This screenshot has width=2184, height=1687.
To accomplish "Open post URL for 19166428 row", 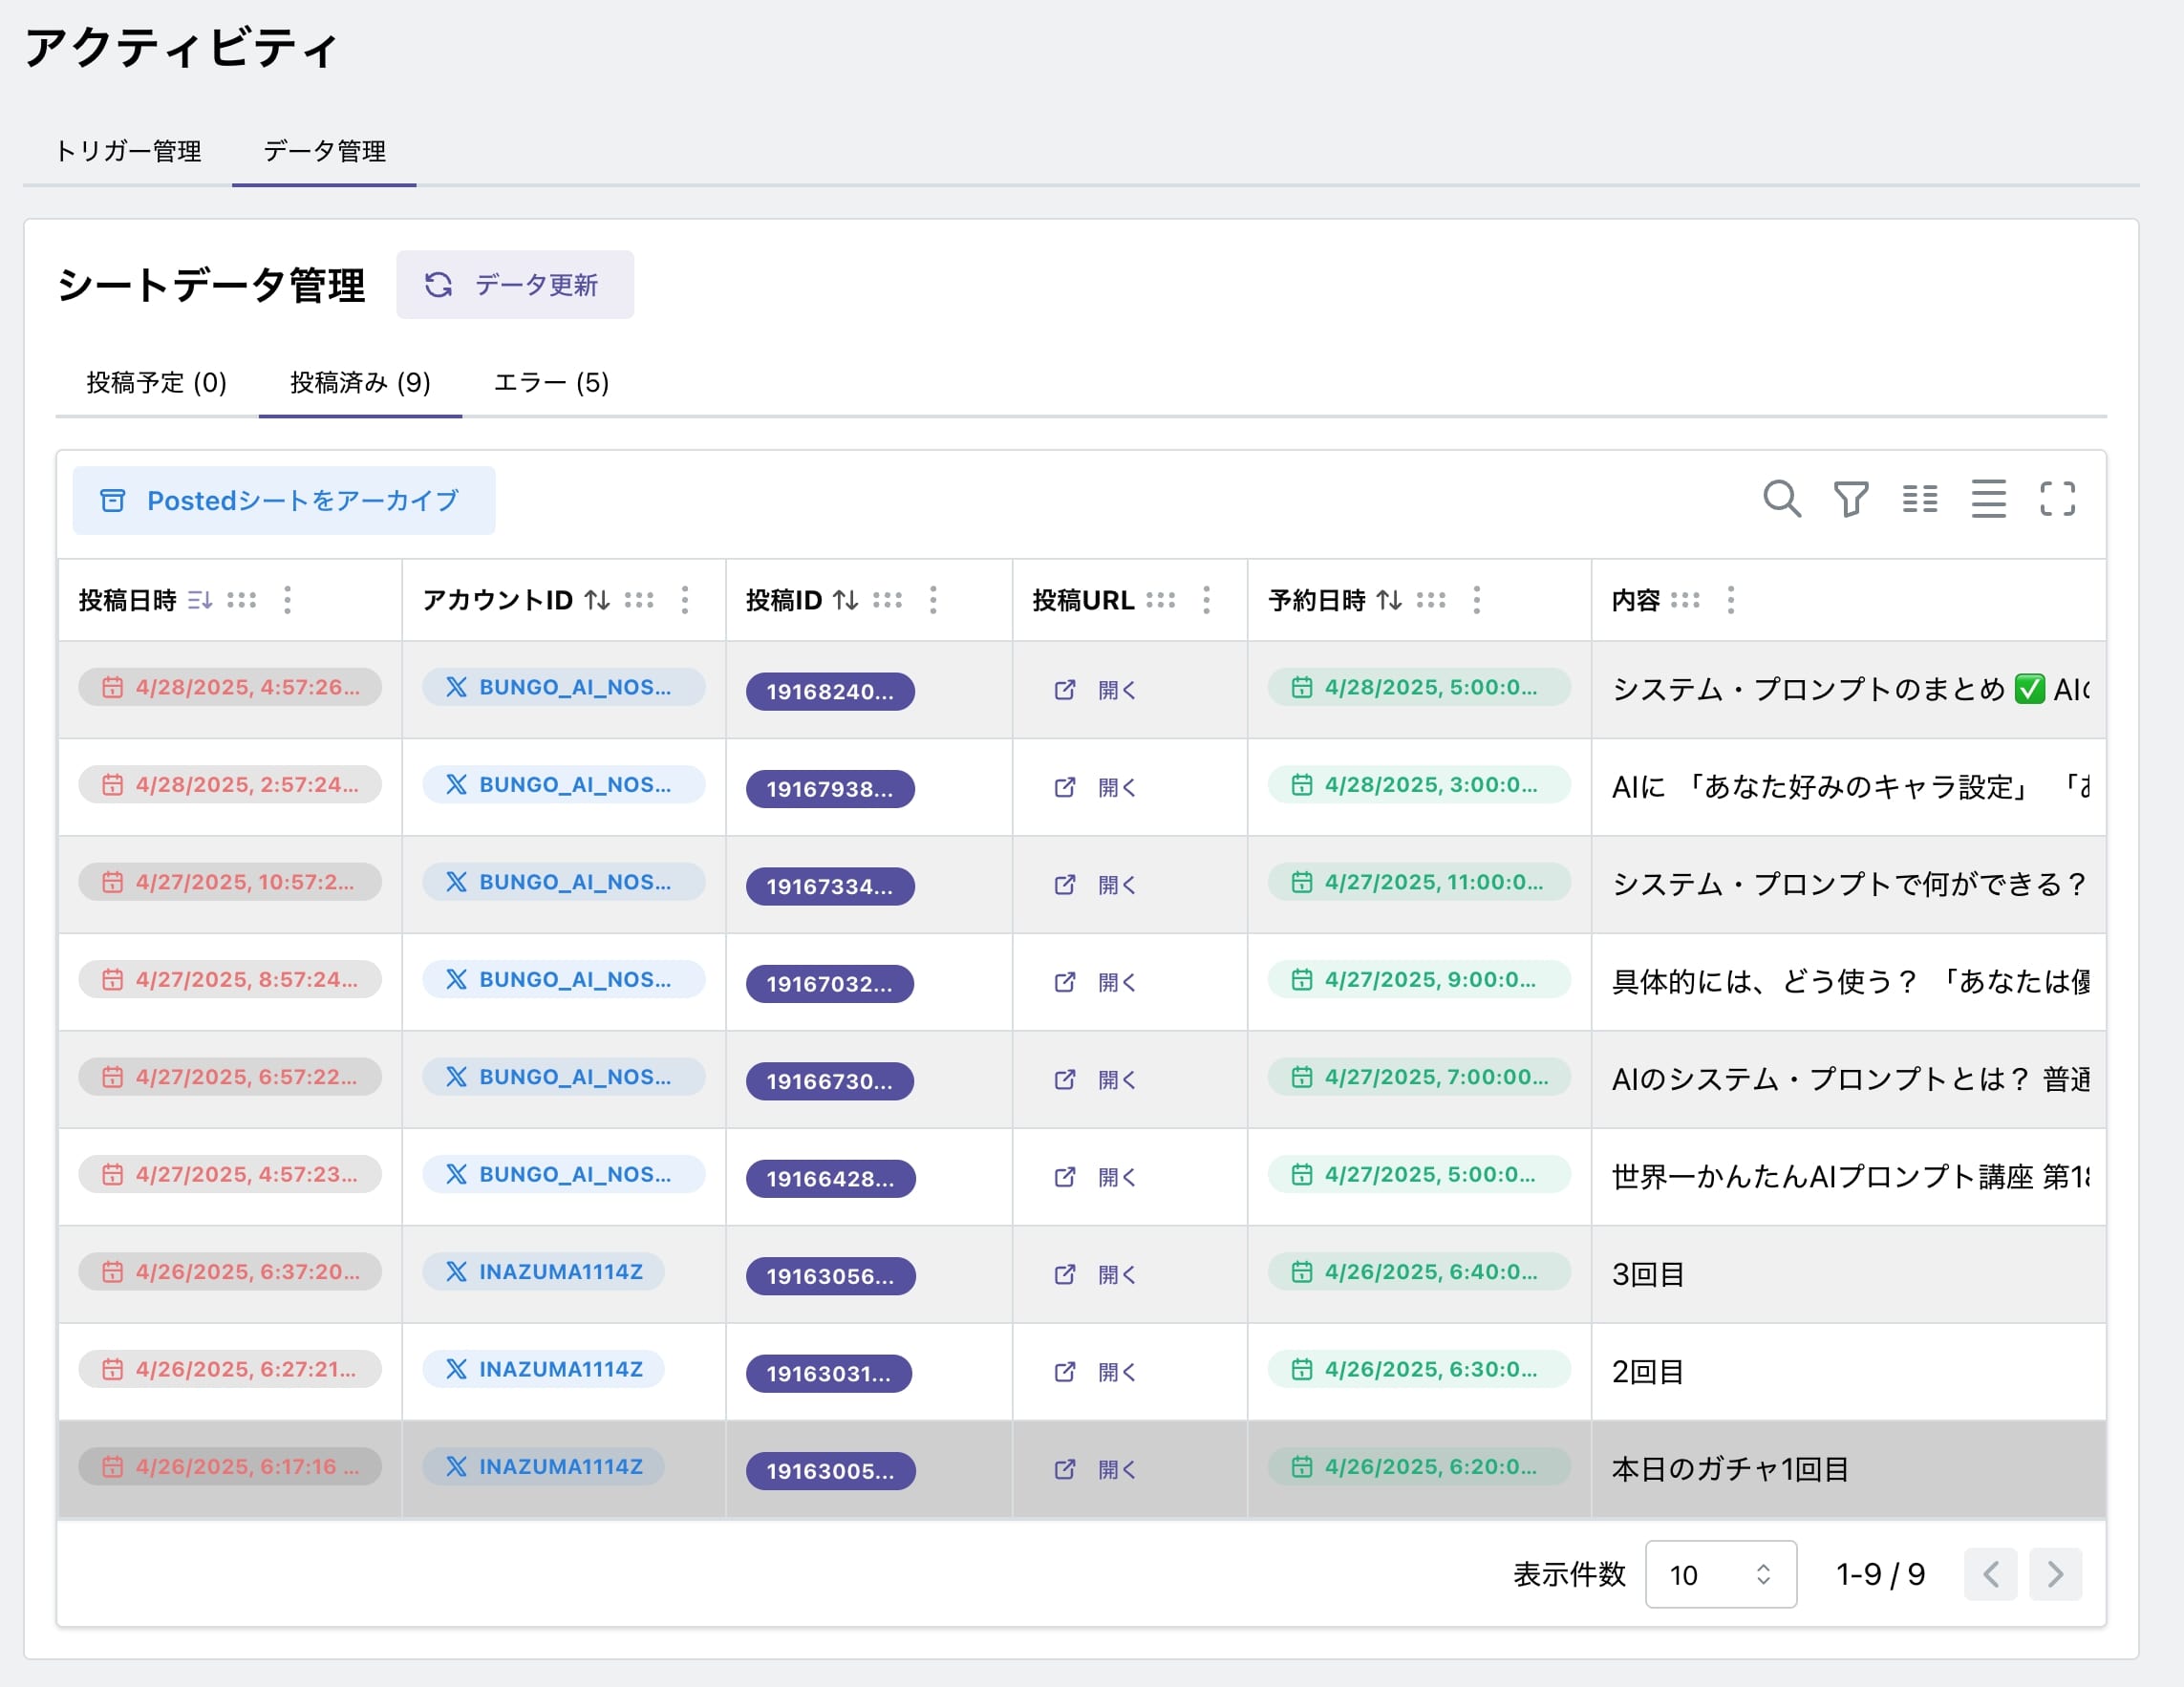I will pos(1095,1178).
